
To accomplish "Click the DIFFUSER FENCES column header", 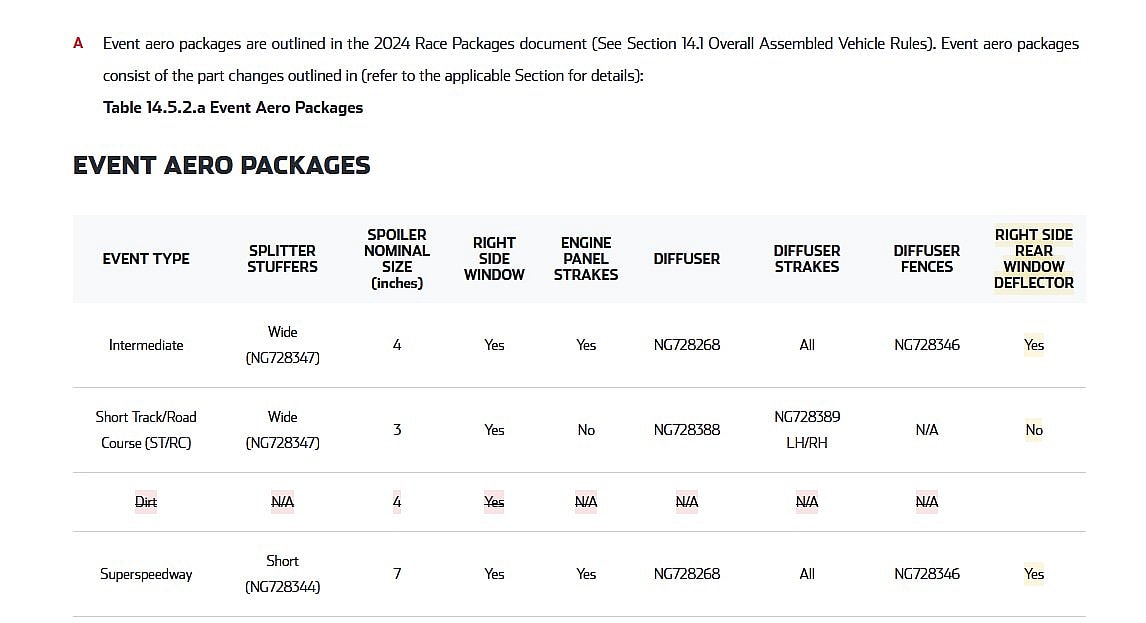I will click(x=926, y=258).
